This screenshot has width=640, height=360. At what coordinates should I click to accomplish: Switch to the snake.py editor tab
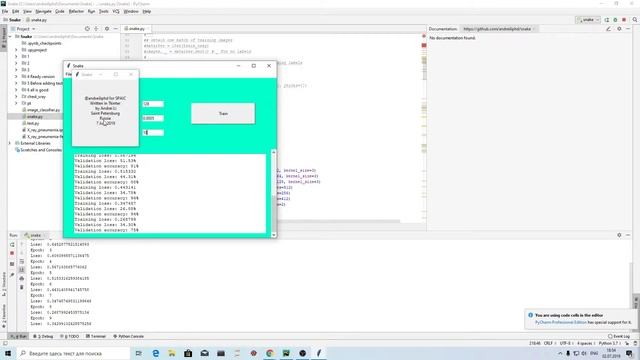click(x=135, y=29)
